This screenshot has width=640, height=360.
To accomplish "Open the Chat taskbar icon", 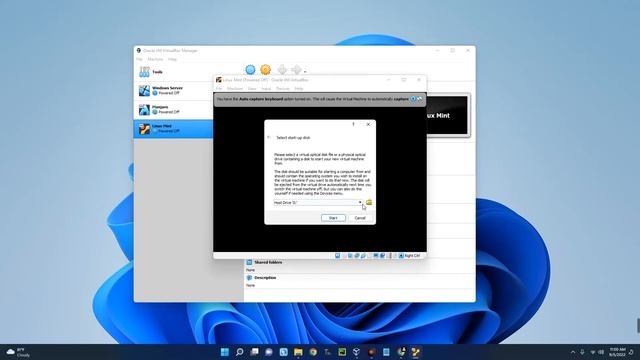I will pyautogui.click(x=269, y=352).
